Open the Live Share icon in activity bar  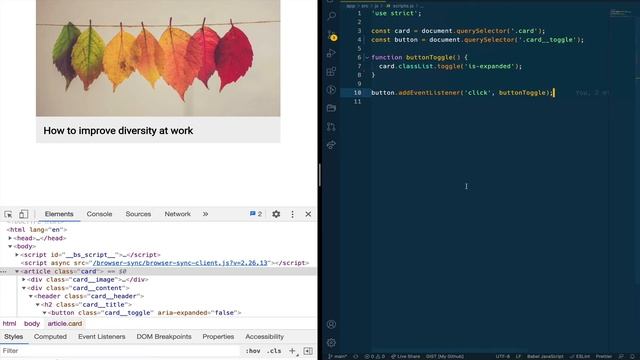pyautogui.click(x=331, y=145)
